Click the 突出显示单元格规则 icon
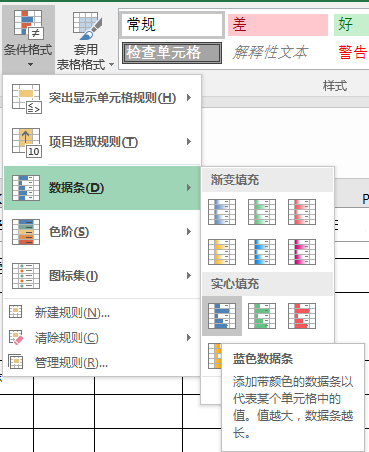The image size is (369, 452). 26,99
